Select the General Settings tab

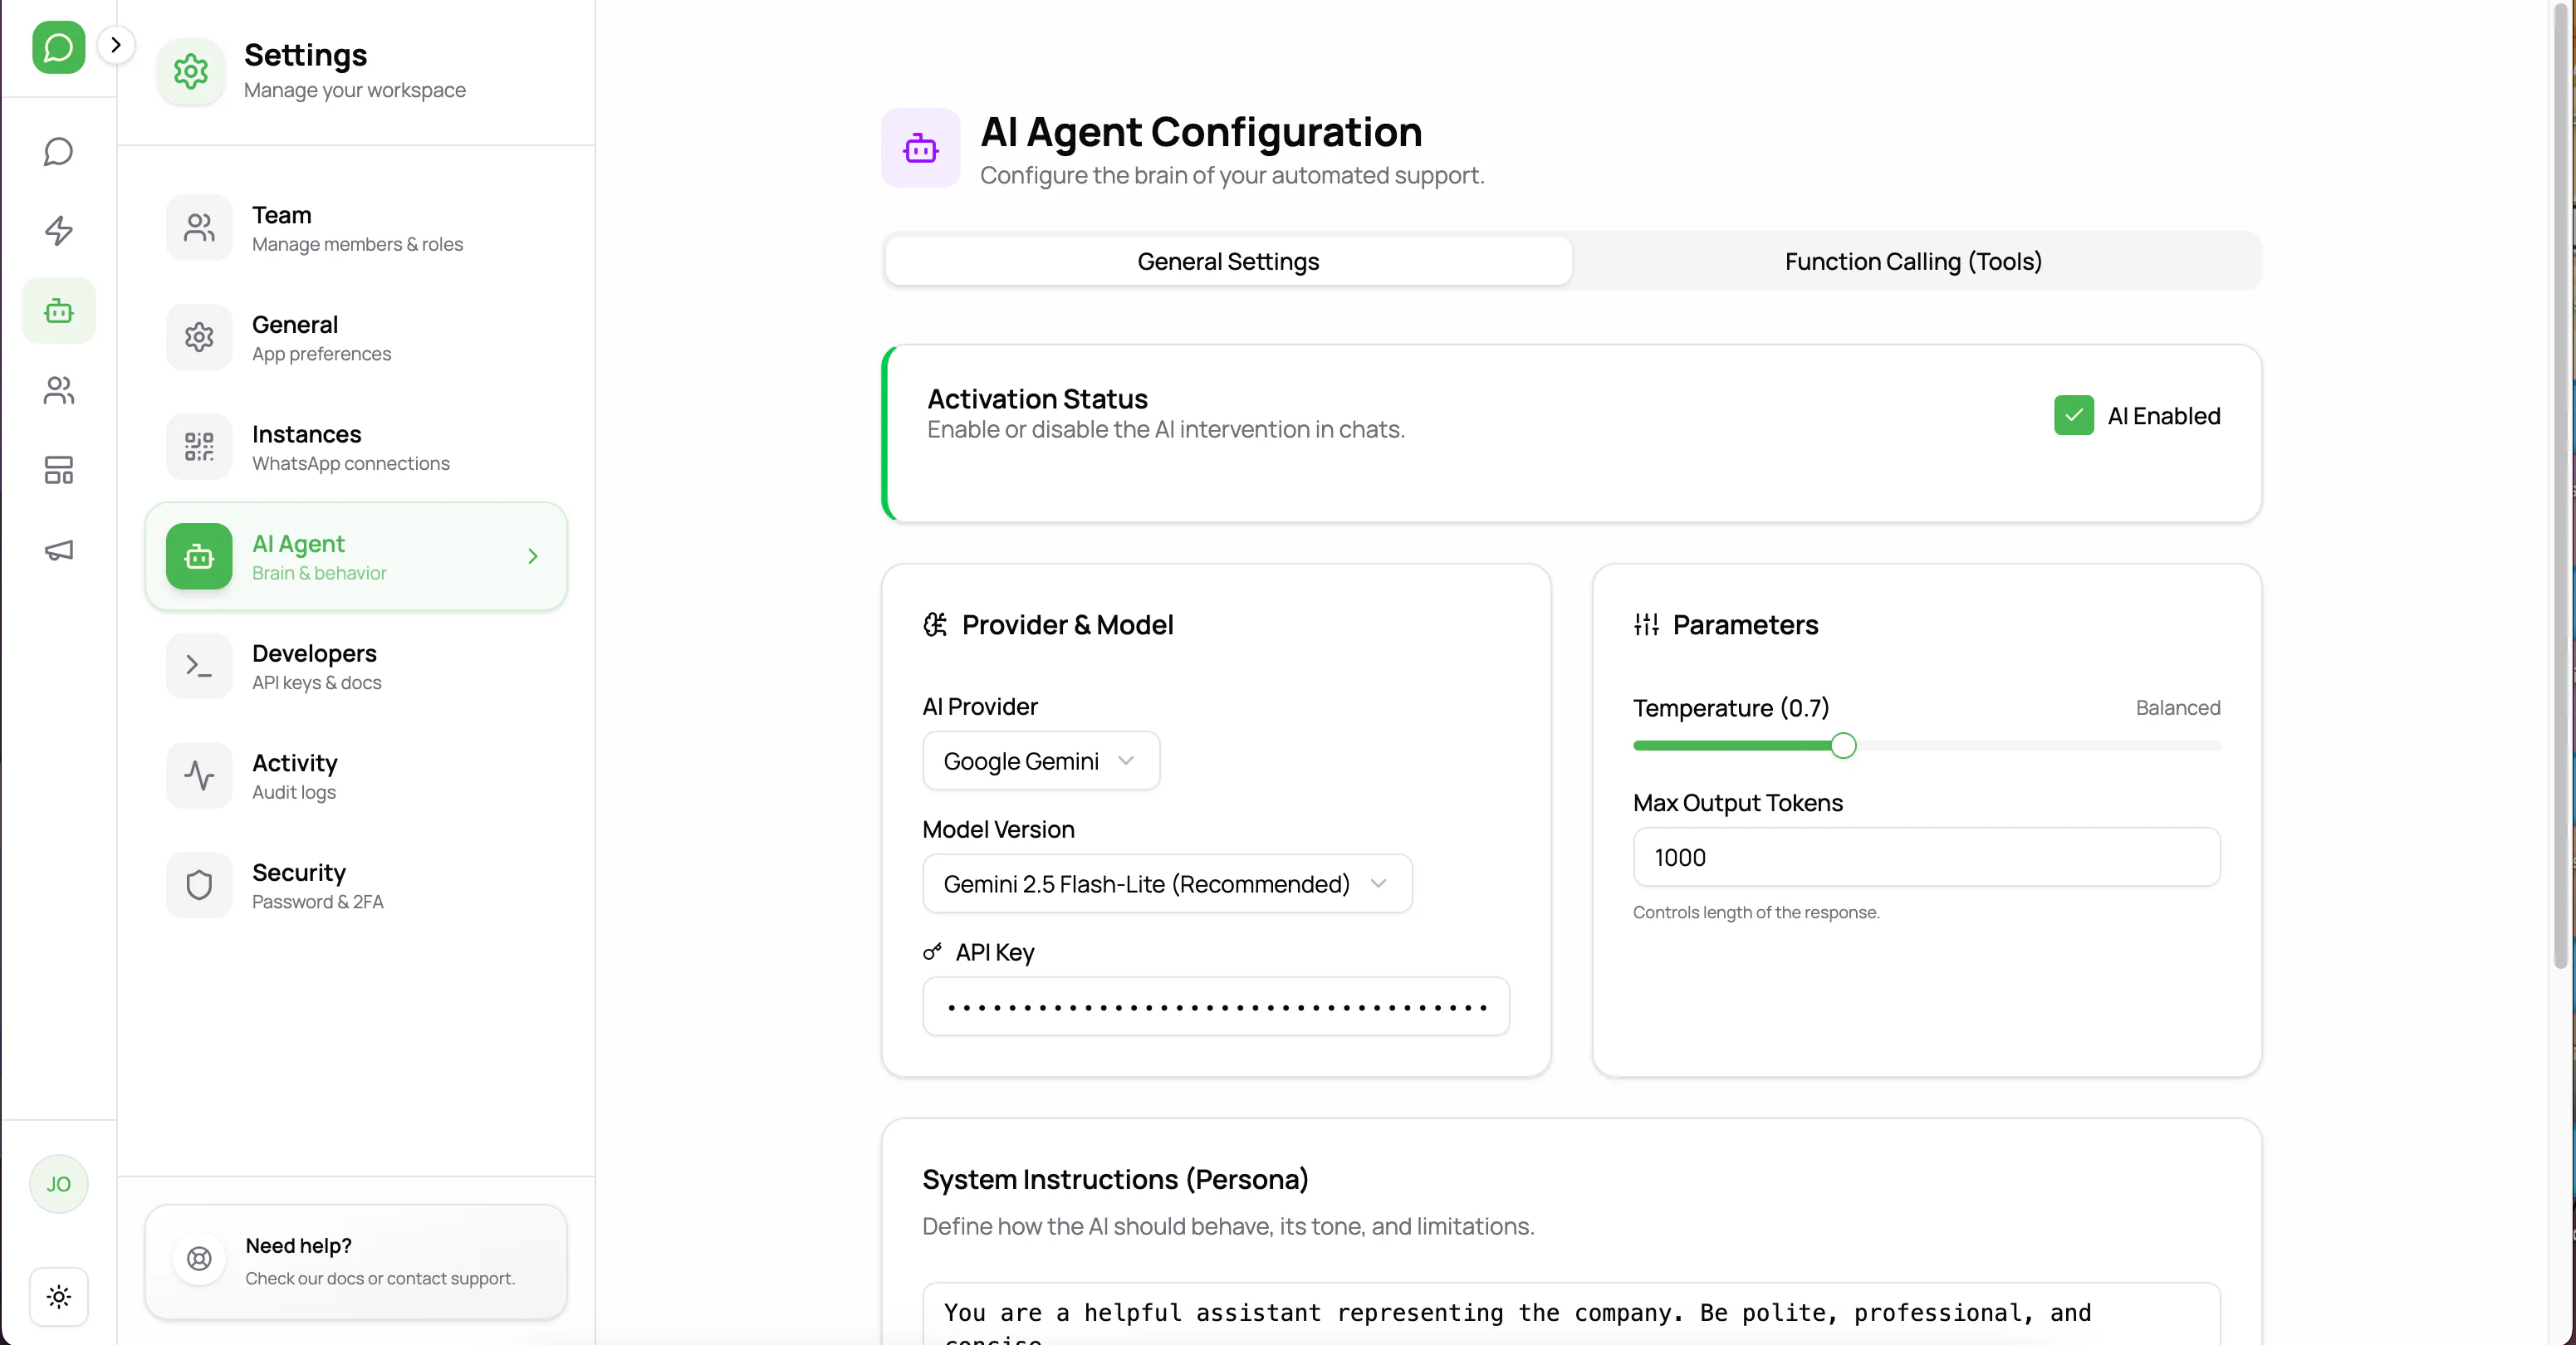coord(1227,262)
